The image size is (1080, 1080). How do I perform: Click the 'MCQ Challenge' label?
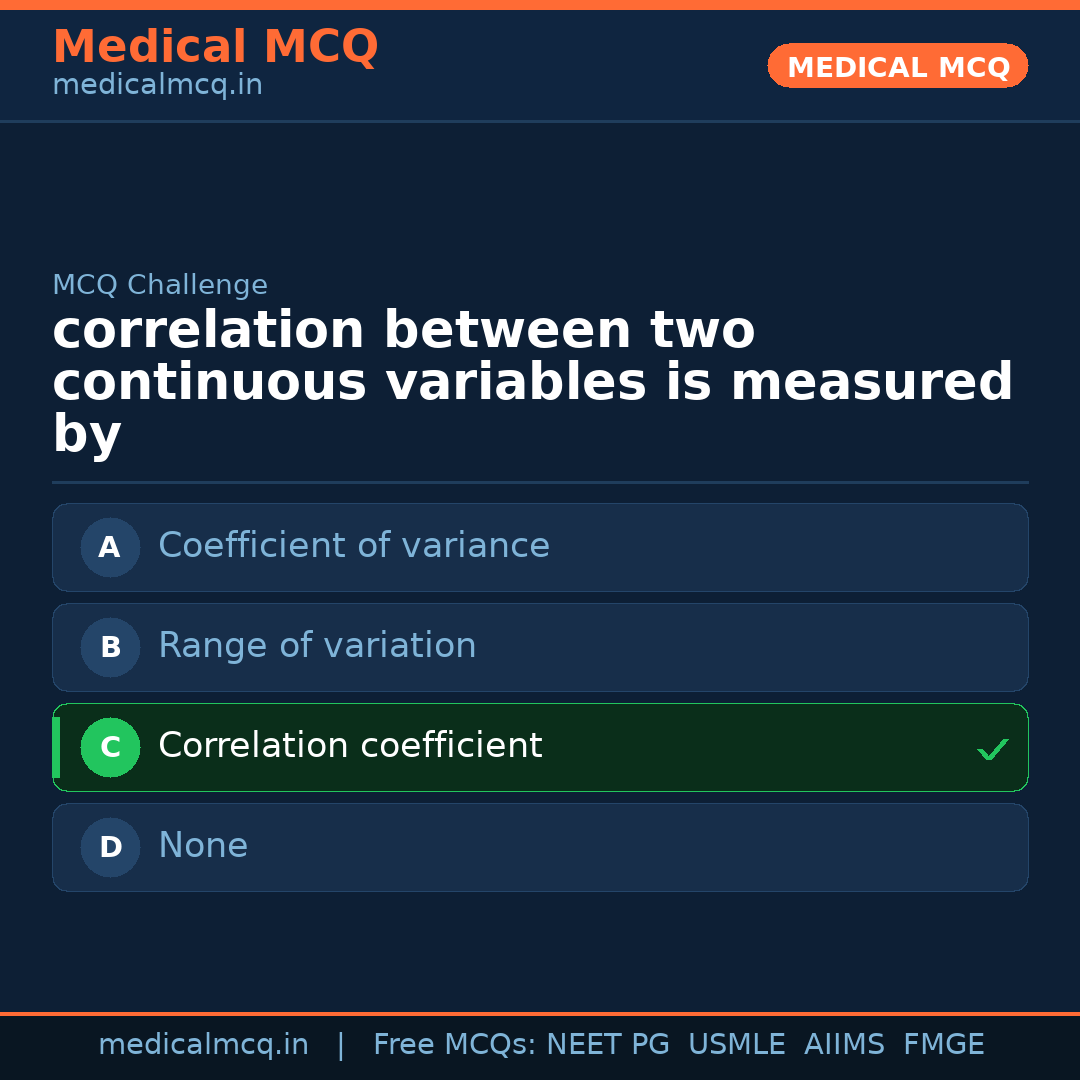click(x=160, y=285)
